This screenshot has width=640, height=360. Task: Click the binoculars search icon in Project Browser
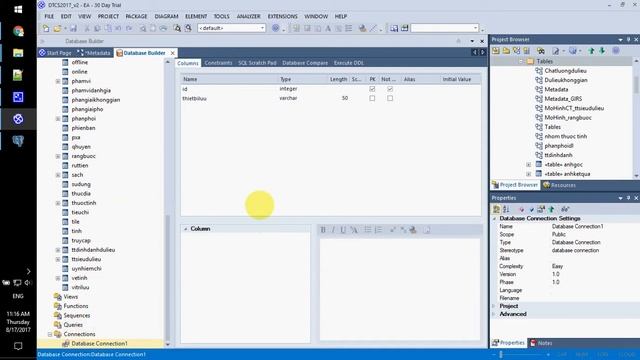pyautogui.click(x=541, y=51)
